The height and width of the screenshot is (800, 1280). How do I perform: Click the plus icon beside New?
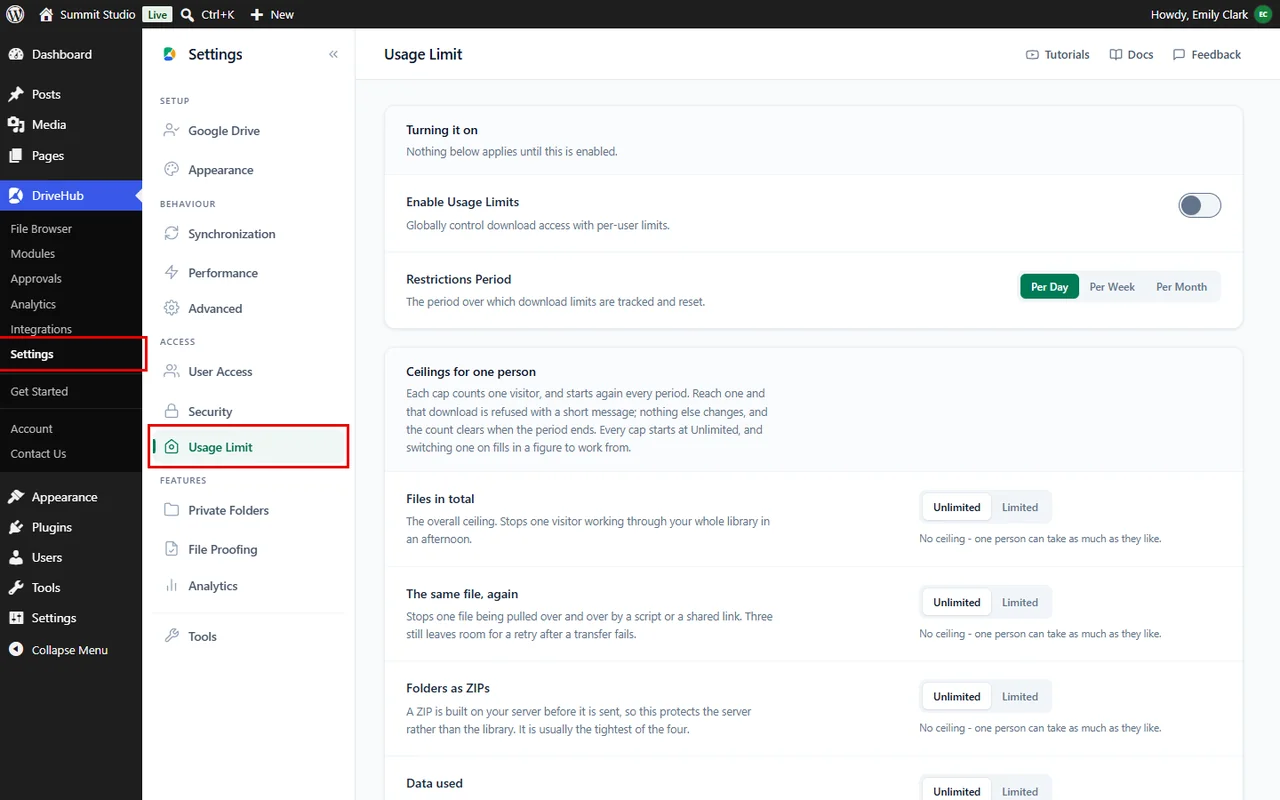(257, 15)
